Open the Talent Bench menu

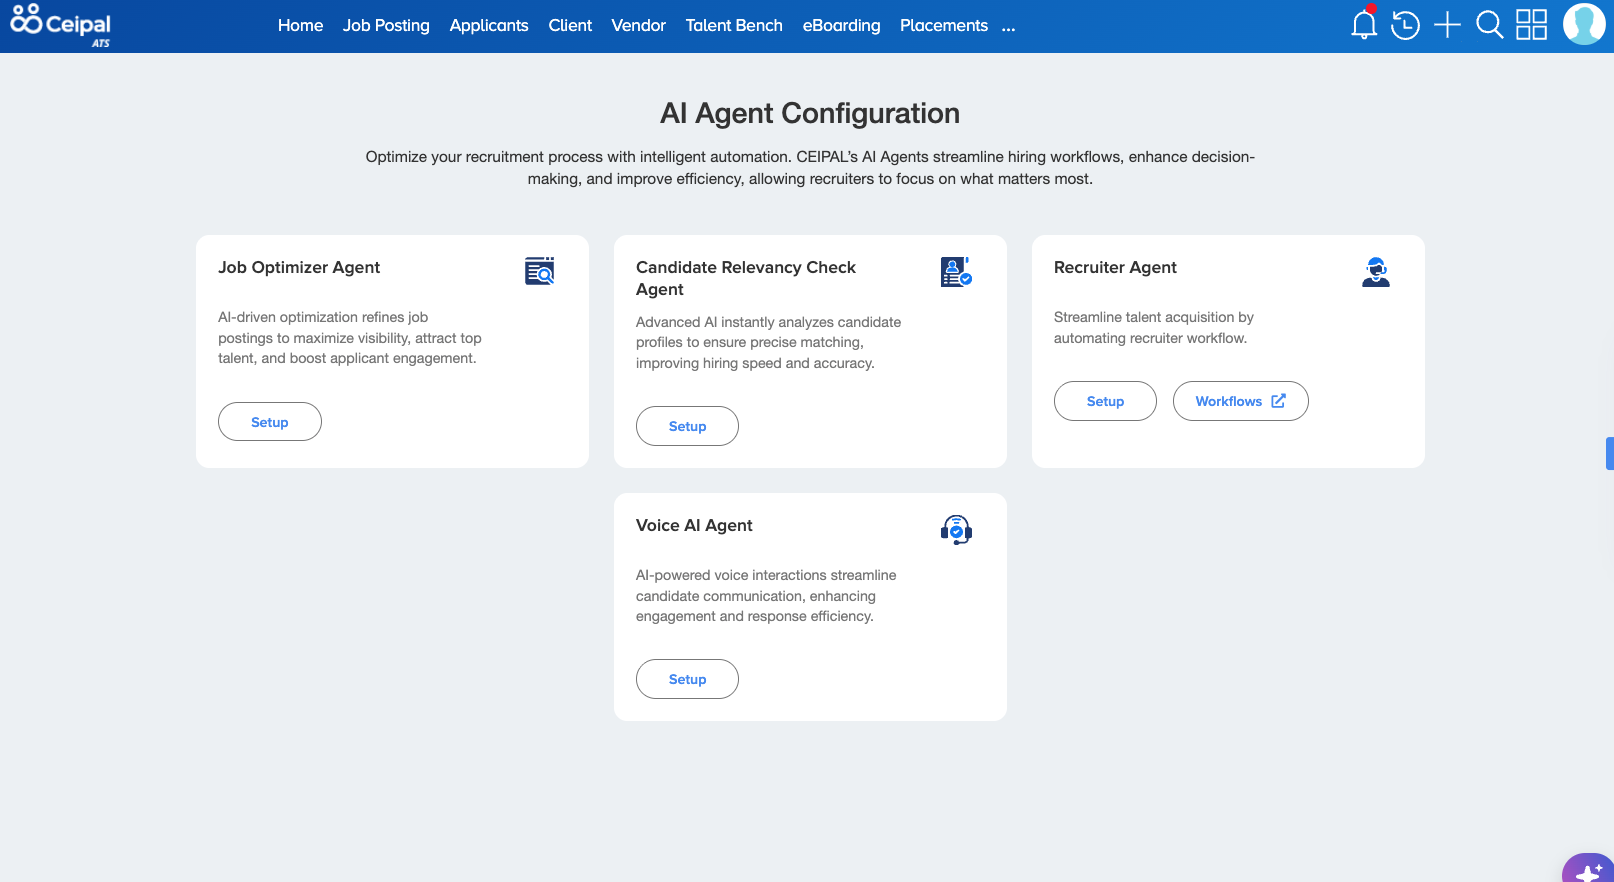point(734,25)
